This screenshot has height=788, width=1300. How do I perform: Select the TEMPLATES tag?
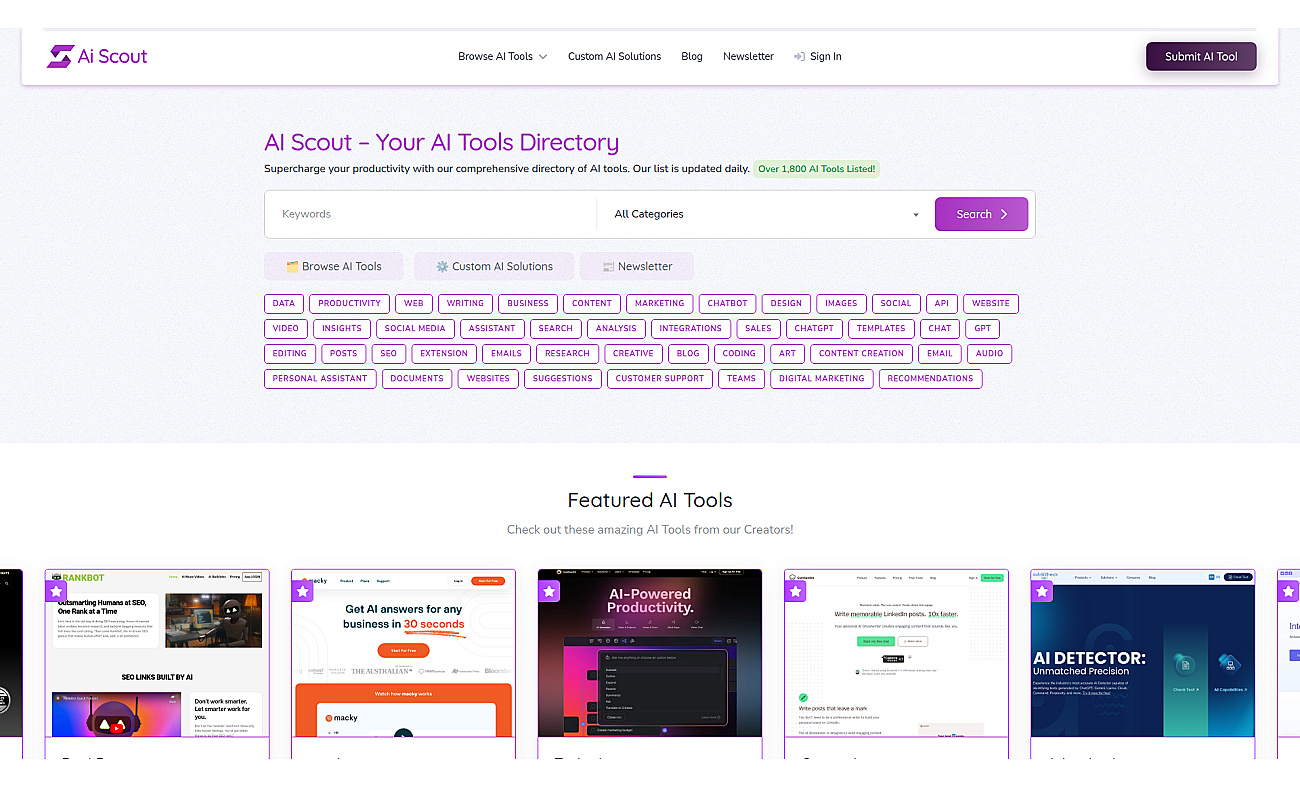[881, 328]
